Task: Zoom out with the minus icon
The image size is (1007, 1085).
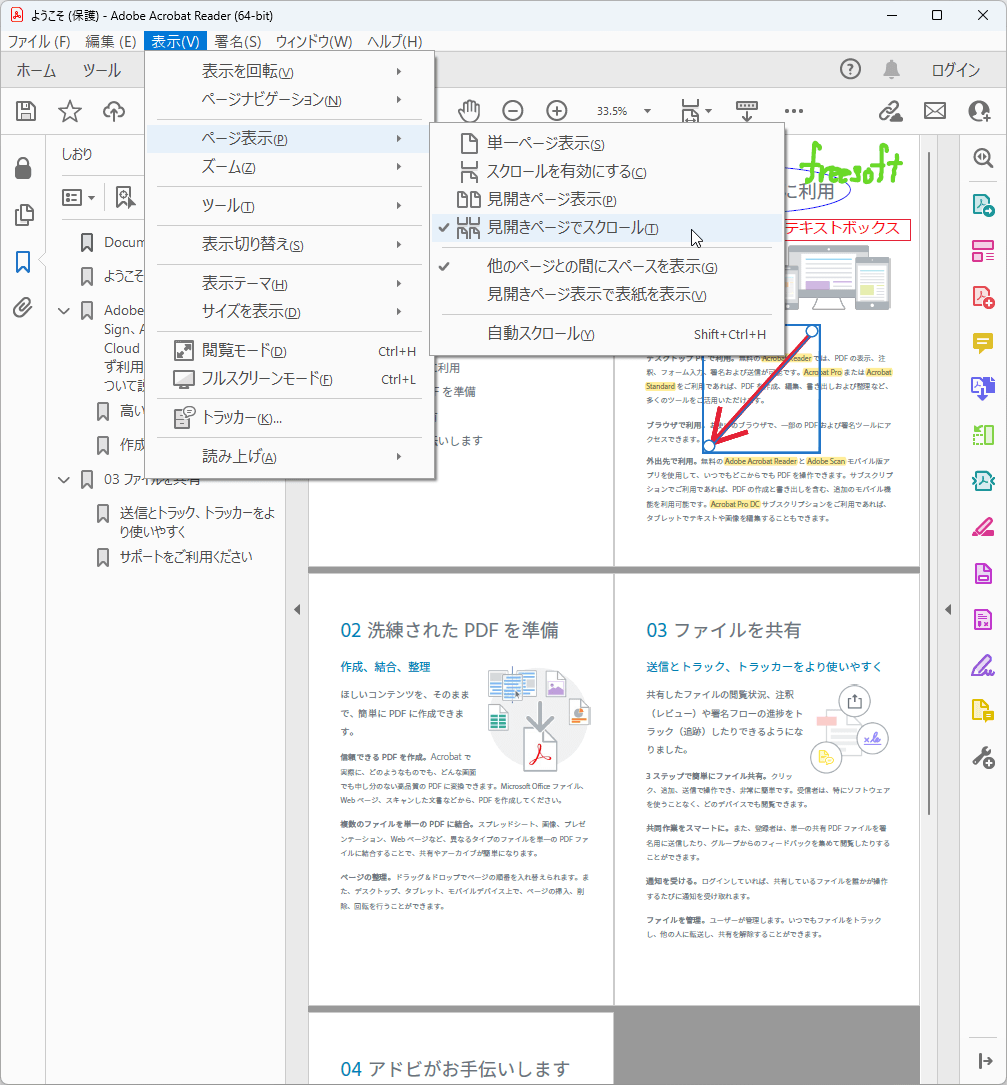Action: [x=513, y=111]
